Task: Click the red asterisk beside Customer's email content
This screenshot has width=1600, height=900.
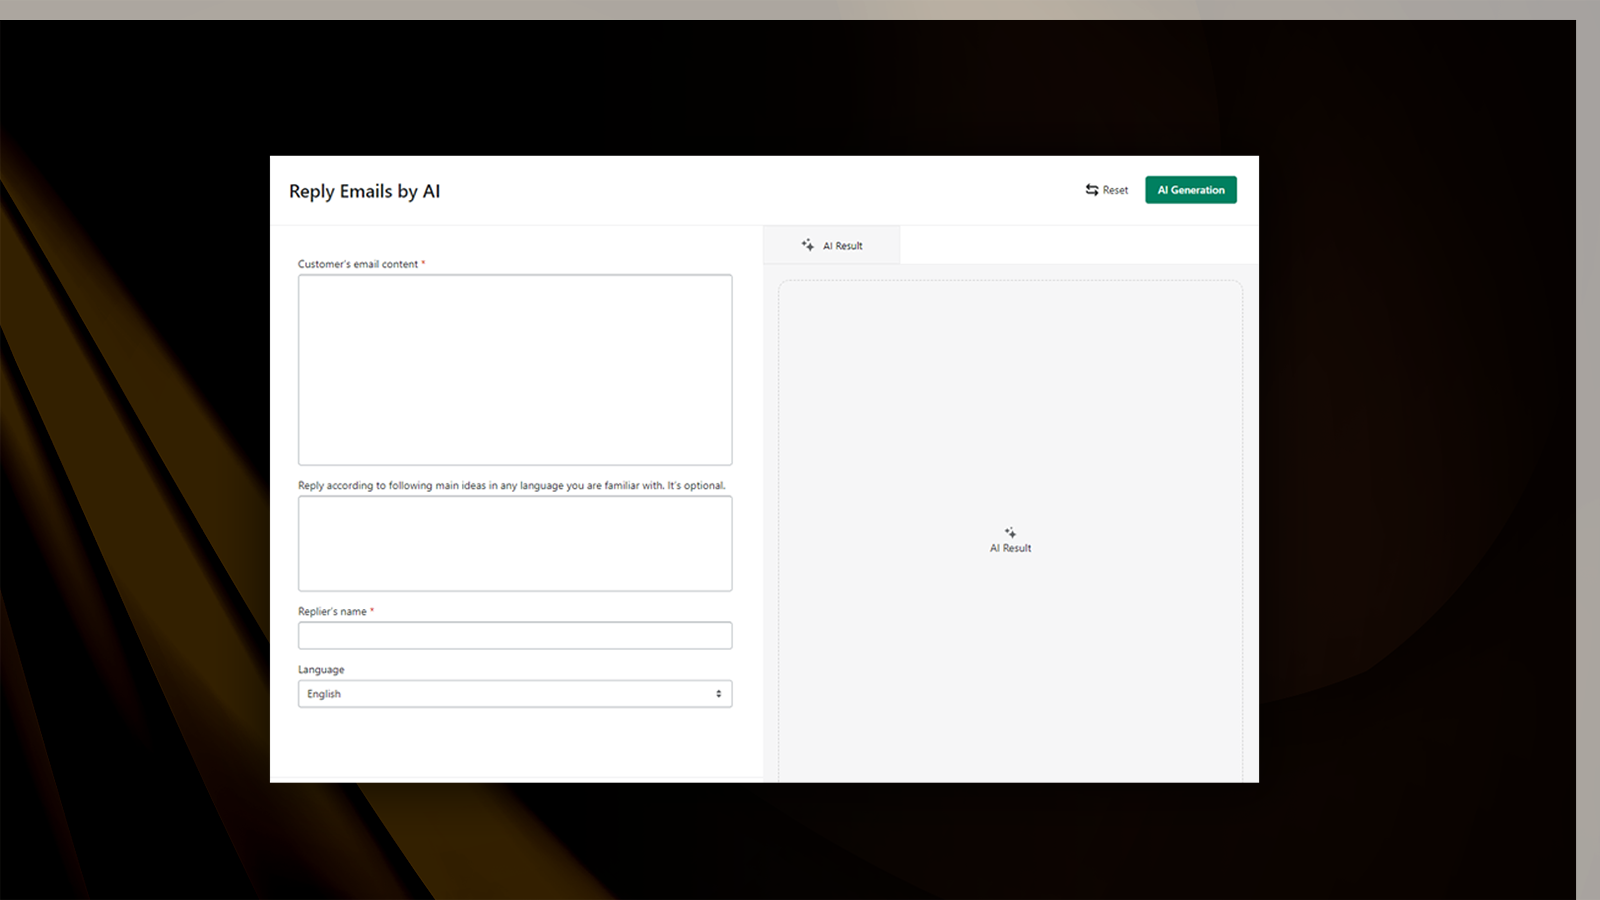Action: [423, 263]
